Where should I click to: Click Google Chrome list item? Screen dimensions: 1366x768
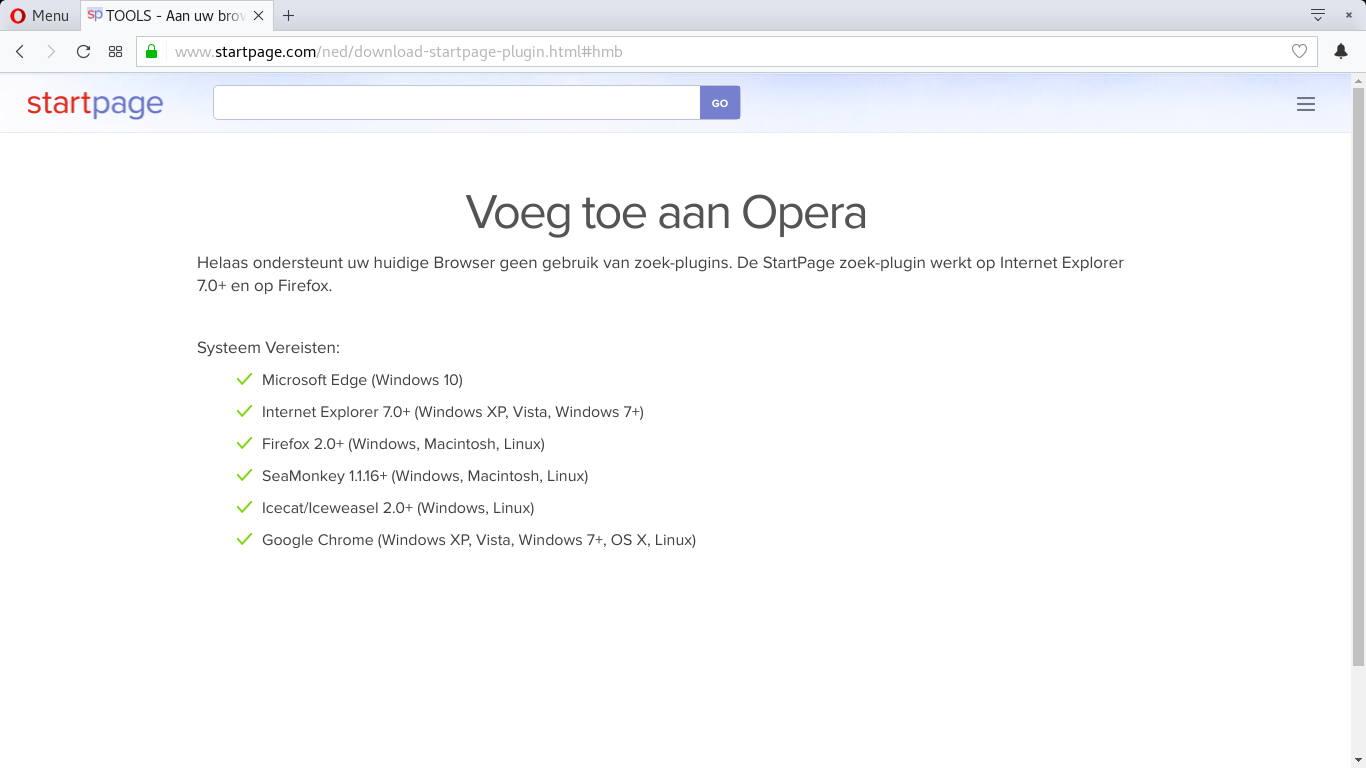click(479, 540)
